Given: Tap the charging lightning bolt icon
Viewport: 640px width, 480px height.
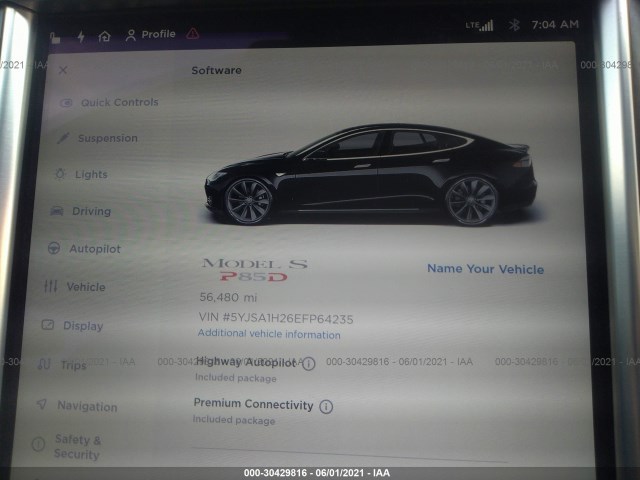Looking at the screenshot, I should (x=81, y=37).
